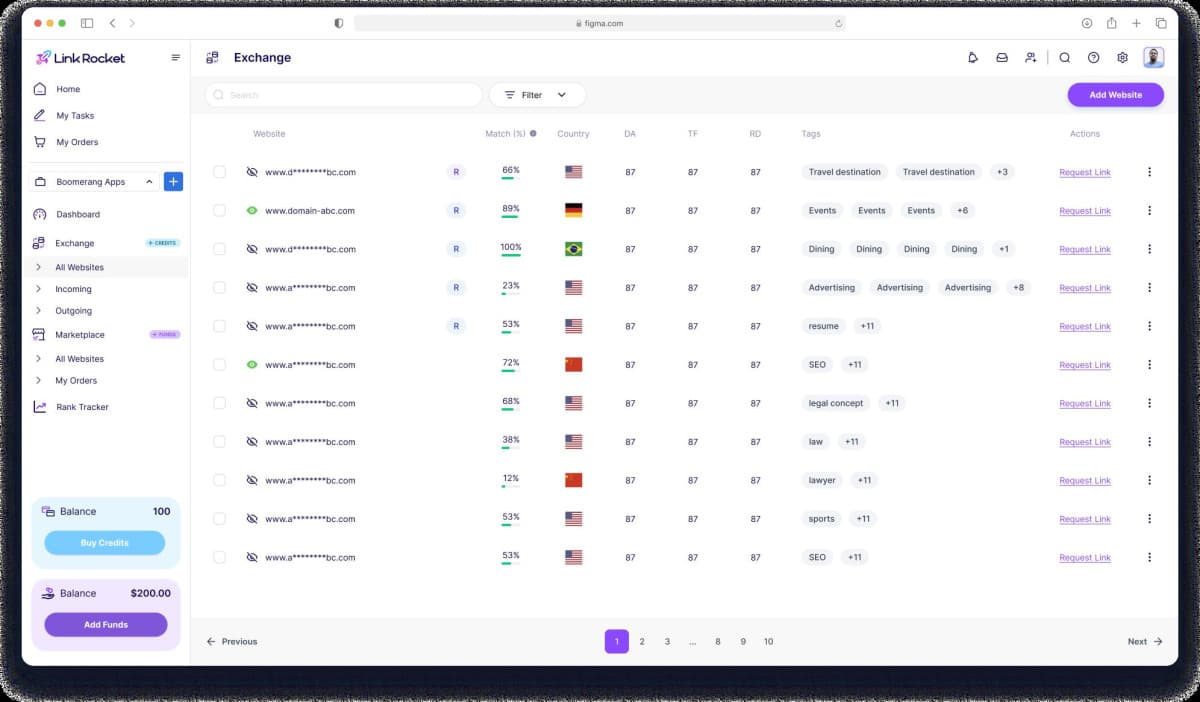
Task: Open search from the top toolbar
Action: [x=1065, y=58]
